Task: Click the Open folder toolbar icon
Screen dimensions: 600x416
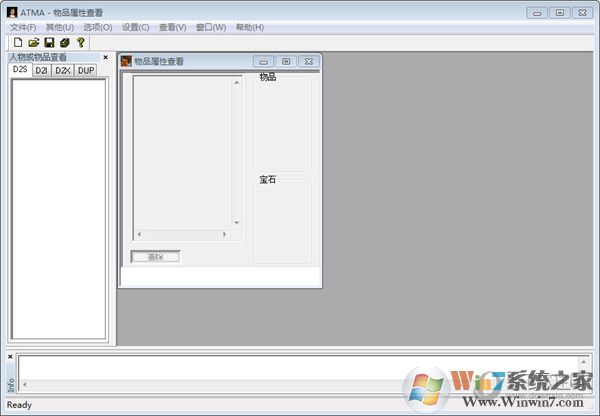Action: click(34, 42)
